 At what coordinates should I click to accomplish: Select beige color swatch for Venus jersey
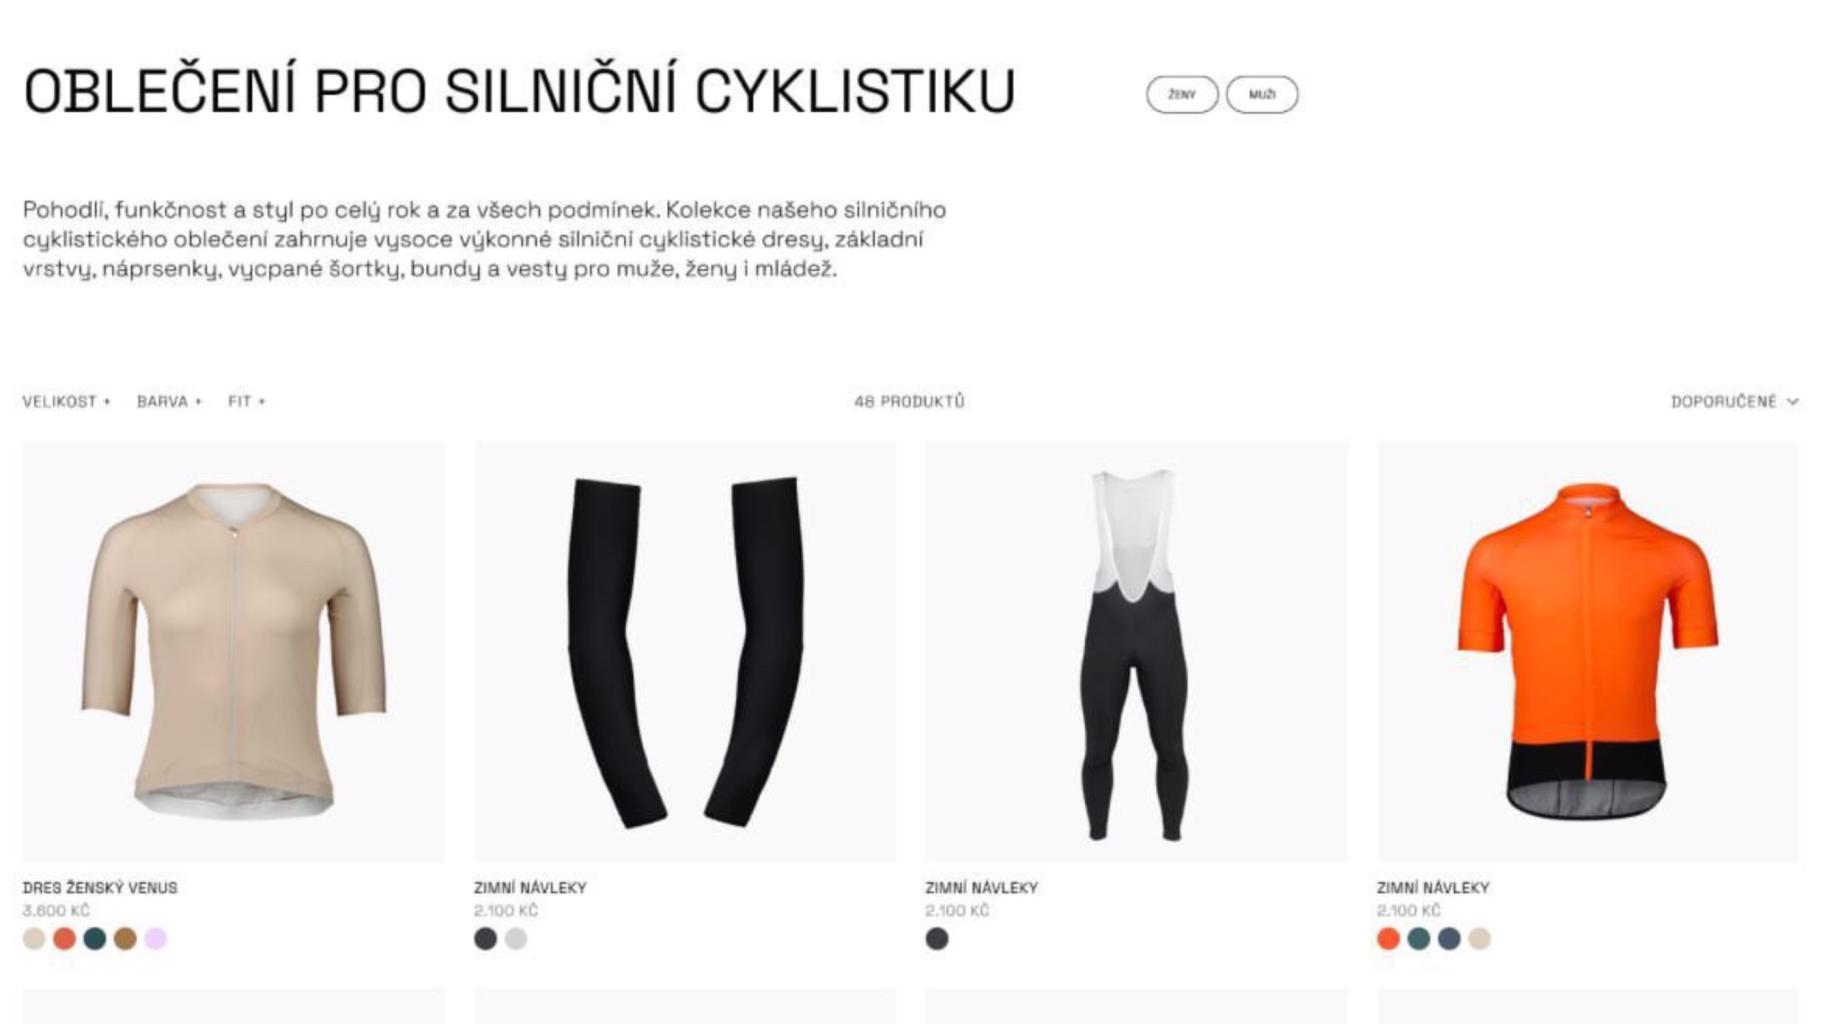coord(34,938)
